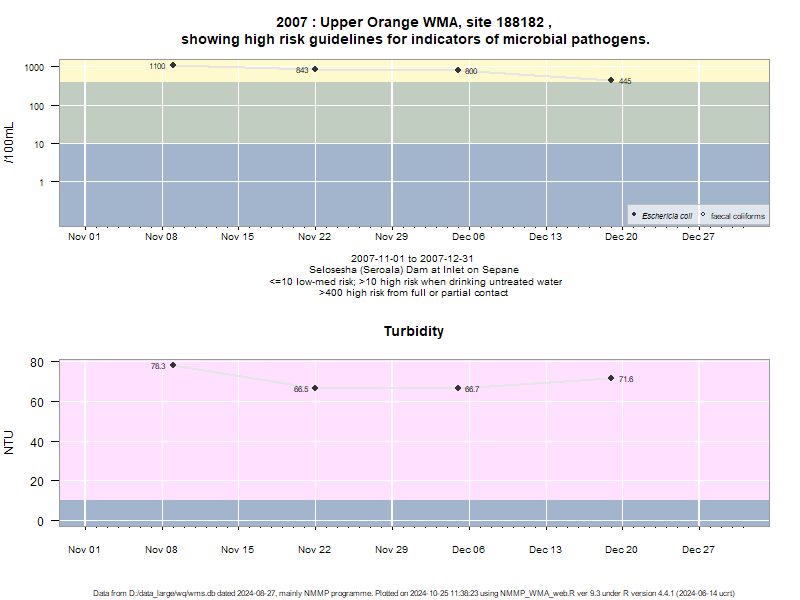Click the Dec 13 label under the turbidity chart
The height and width of the screenshot is (600, 800).
545,549
